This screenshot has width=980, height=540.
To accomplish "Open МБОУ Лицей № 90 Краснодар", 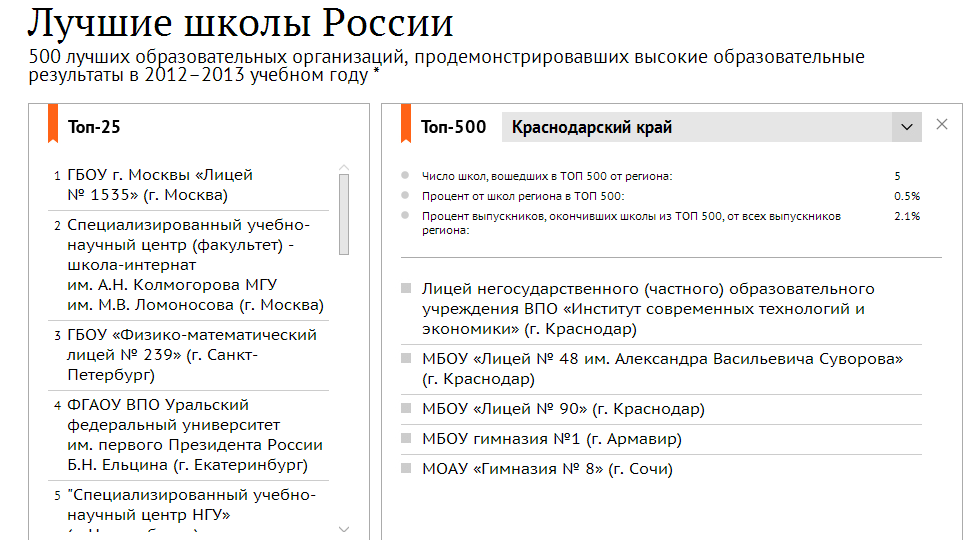I will pos(563,409).
